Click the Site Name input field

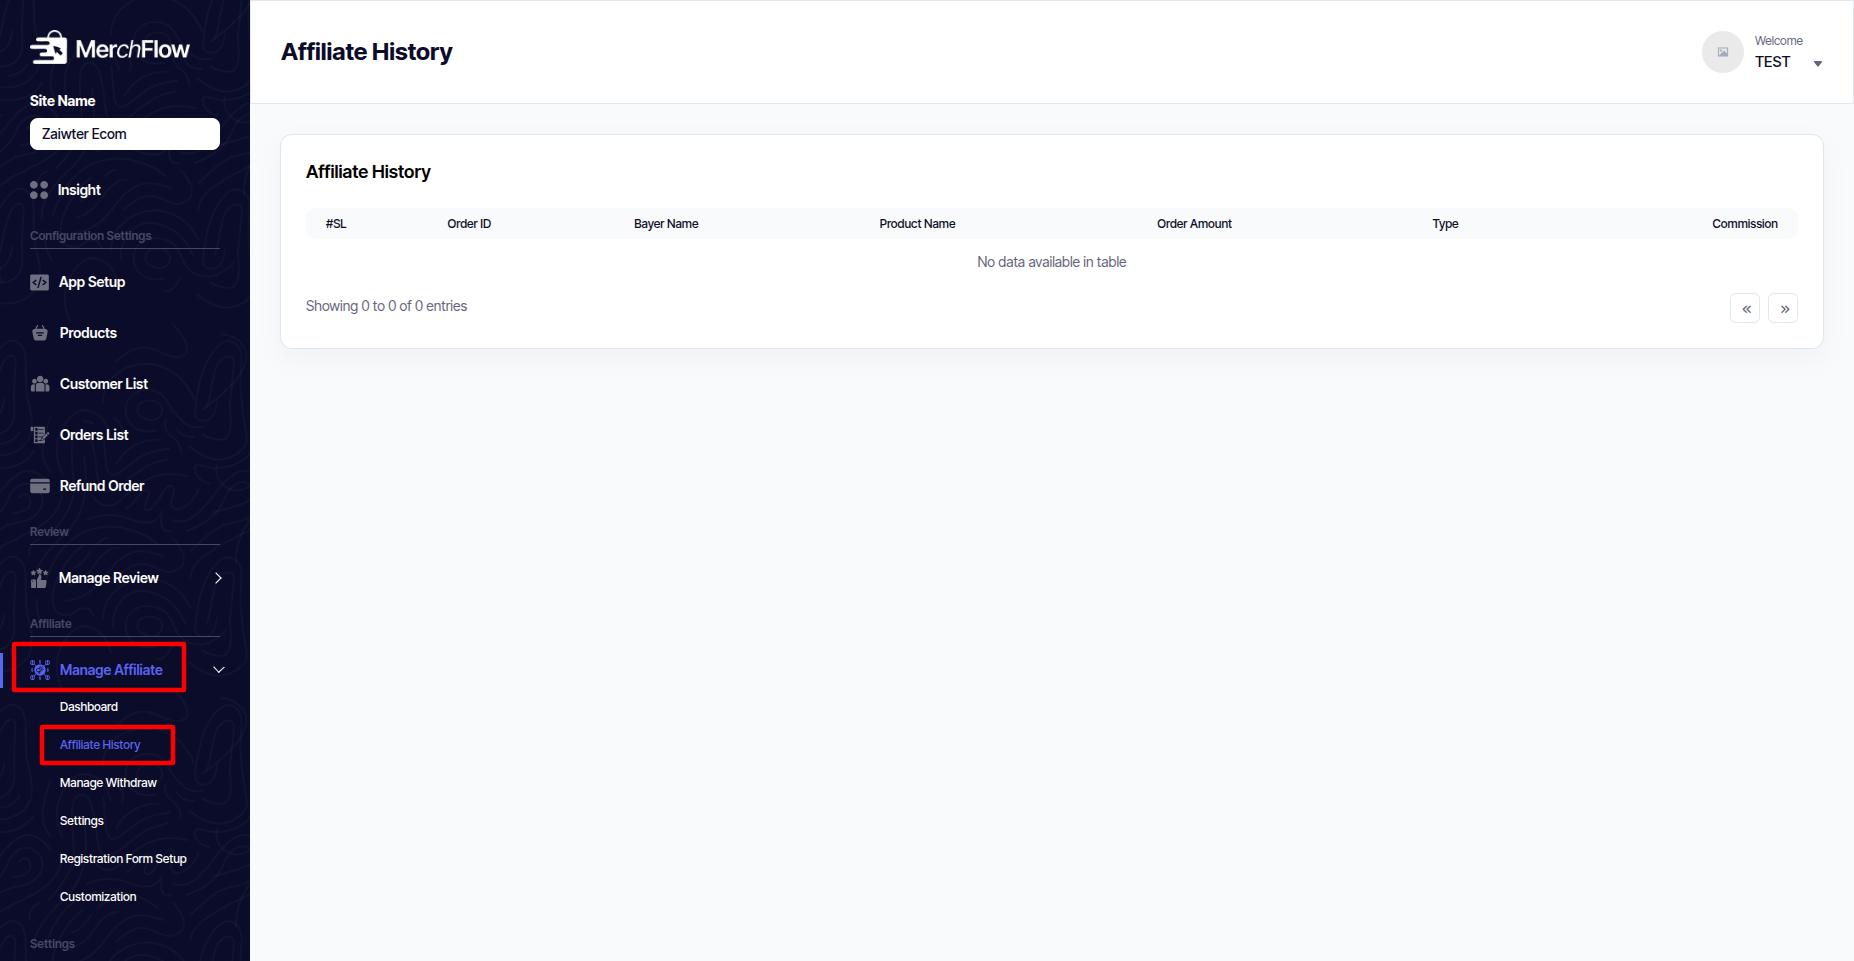coord(125,134)
